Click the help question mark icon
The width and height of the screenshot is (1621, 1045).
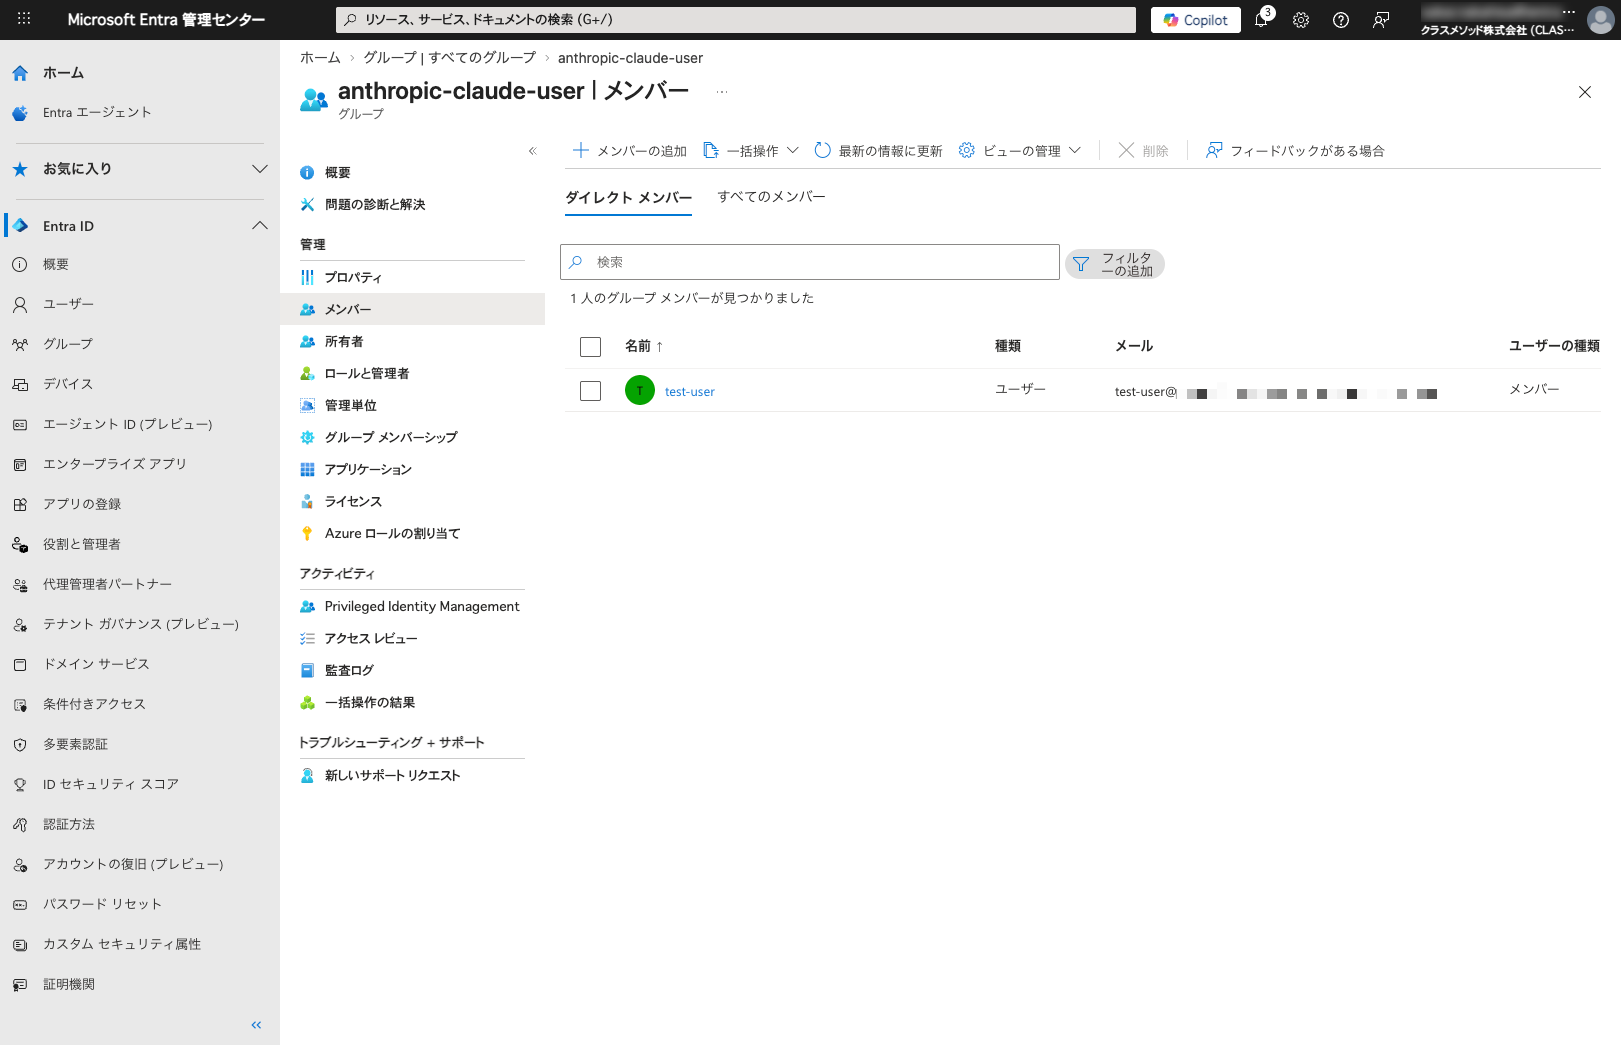click(1341, 20)
